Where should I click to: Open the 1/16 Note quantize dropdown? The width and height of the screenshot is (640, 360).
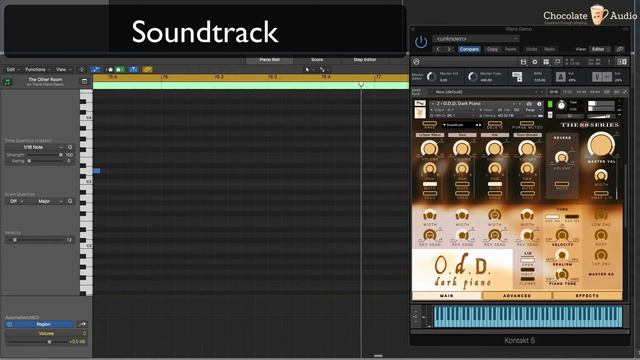coord(35,147)
